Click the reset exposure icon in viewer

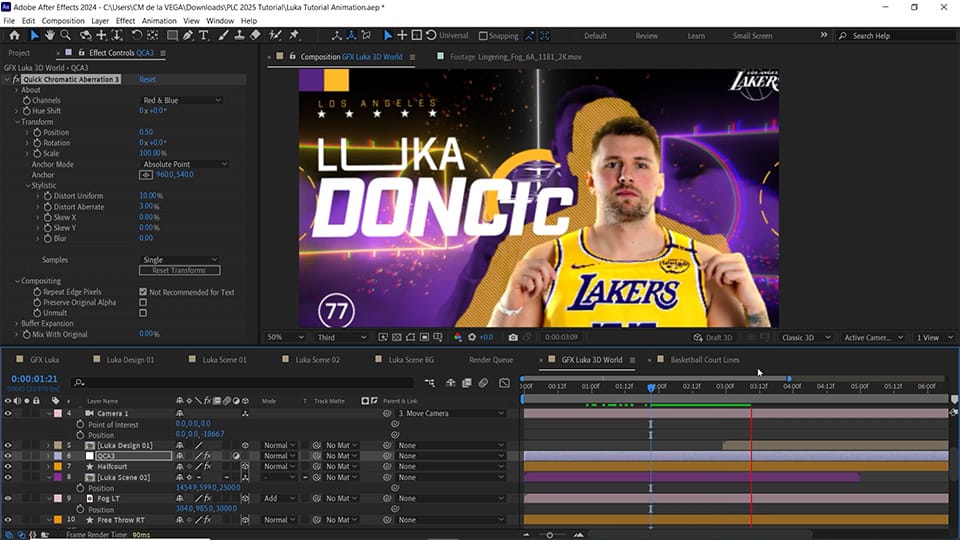(x=471, y=337)
